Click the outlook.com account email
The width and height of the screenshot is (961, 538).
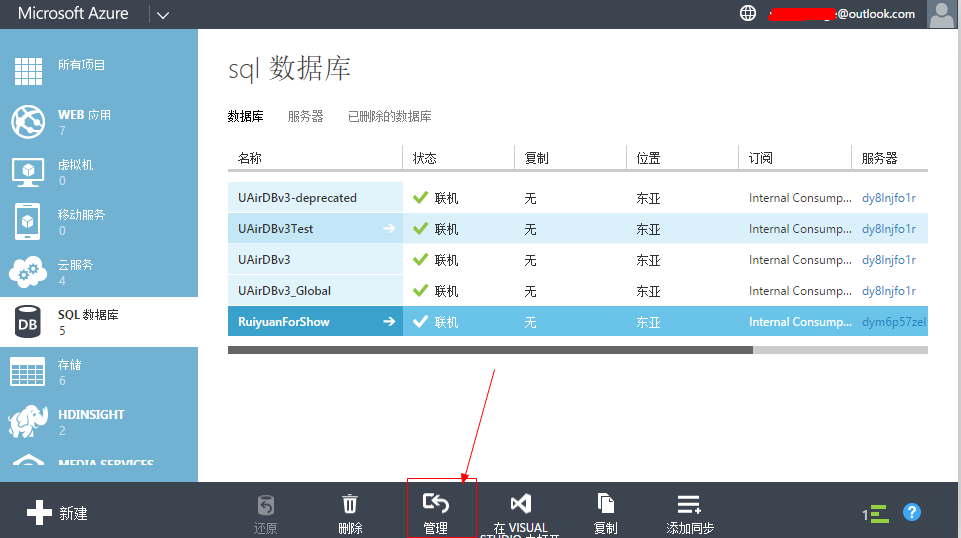pos(842,14)
